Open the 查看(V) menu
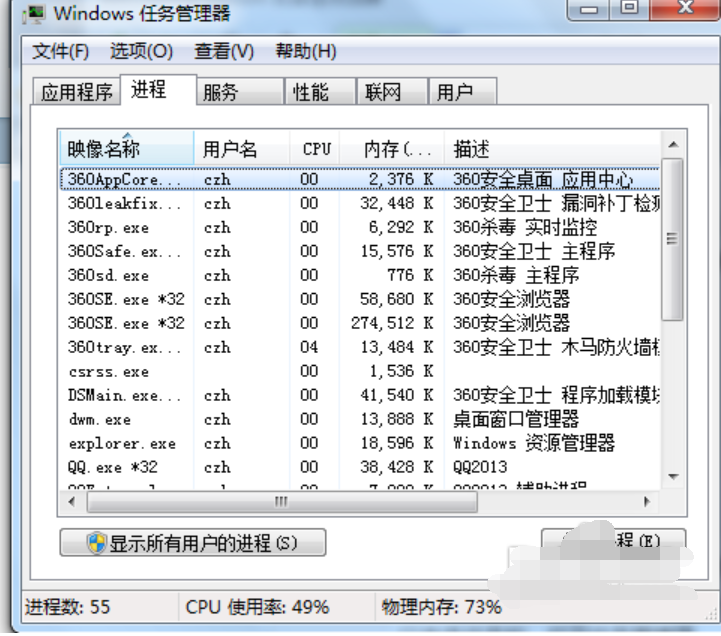 click(x=224, y=51)
